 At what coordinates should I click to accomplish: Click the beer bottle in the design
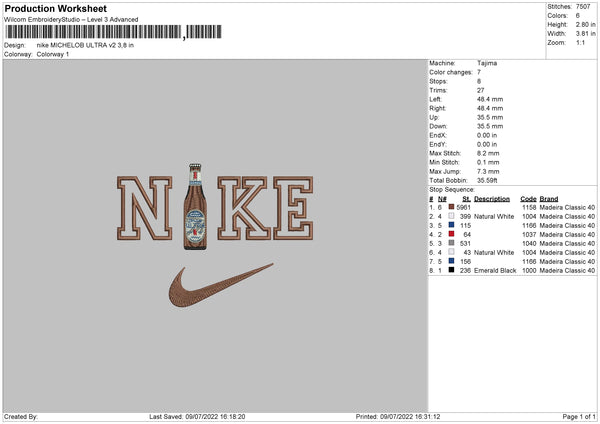pyautogui.click(x=195, y=207)
